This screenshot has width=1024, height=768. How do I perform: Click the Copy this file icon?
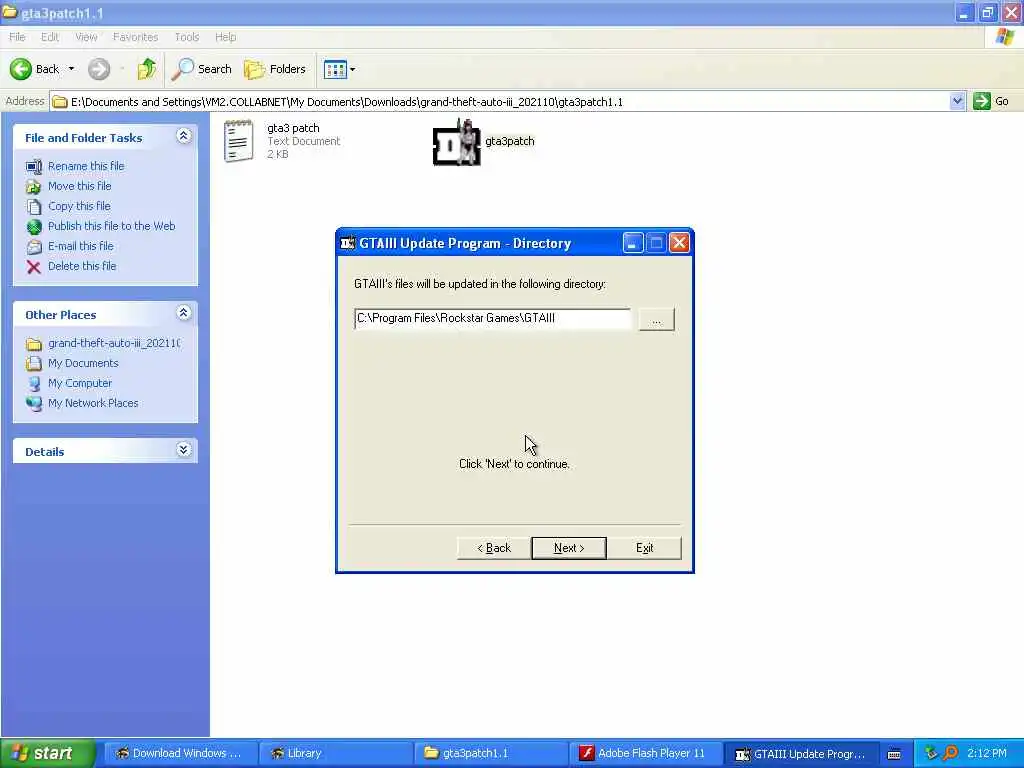tap(33, 207)
